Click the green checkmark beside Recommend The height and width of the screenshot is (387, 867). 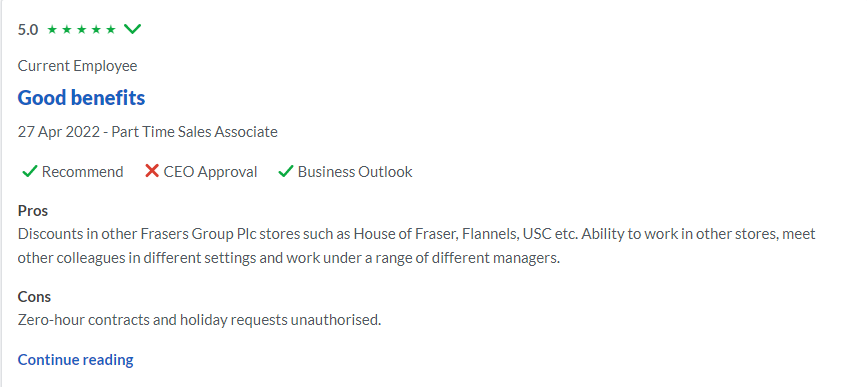click(x=29, y=172)
